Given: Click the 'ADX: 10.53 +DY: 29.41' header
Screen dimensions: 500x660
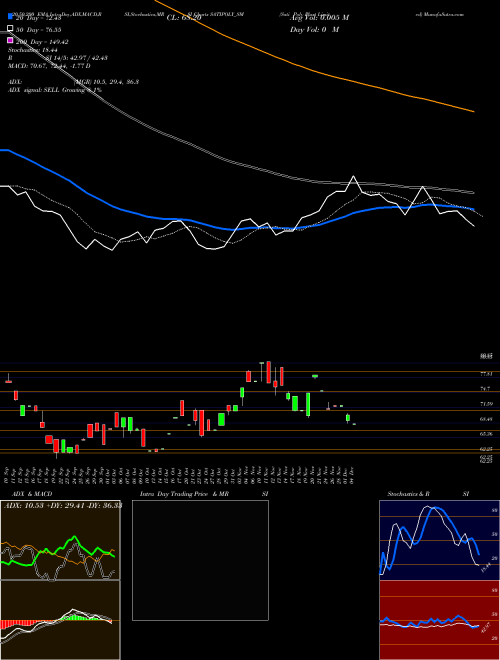Looking at the screenshot, I should pyautogui.click(x=62, y=505).
